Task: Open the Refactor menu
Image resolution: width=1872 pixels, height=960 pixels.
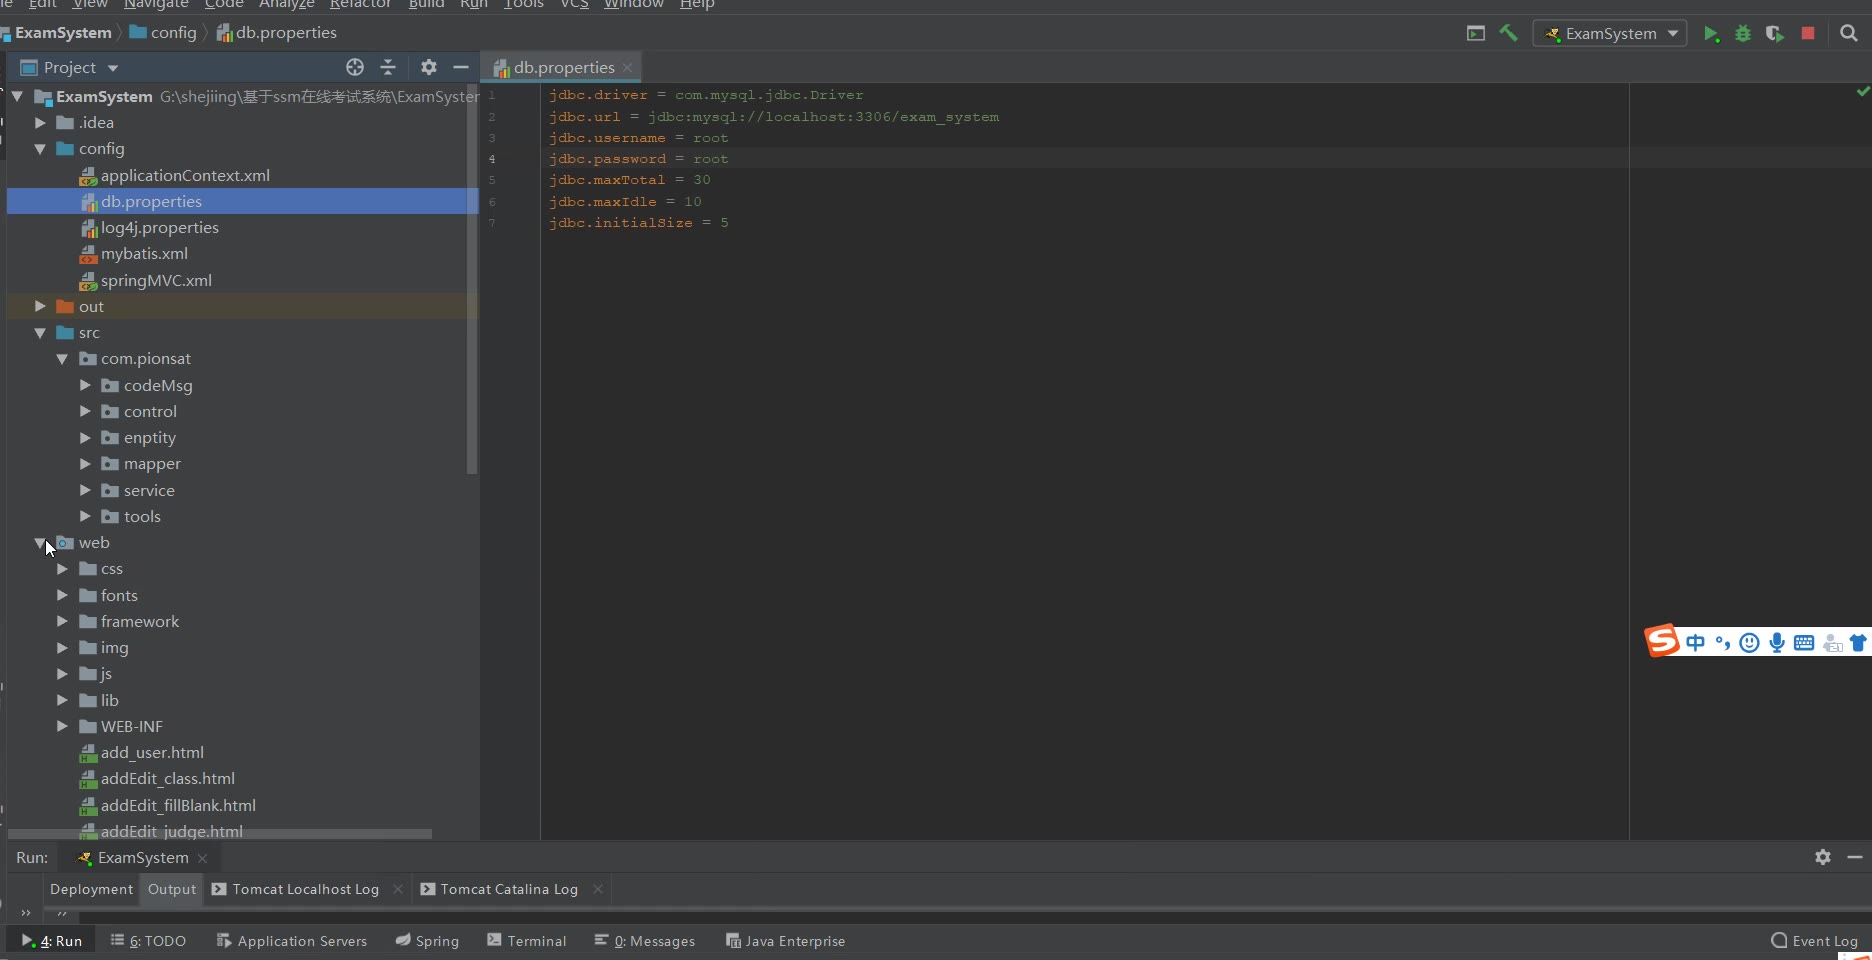Action: [x=360, y=4]
